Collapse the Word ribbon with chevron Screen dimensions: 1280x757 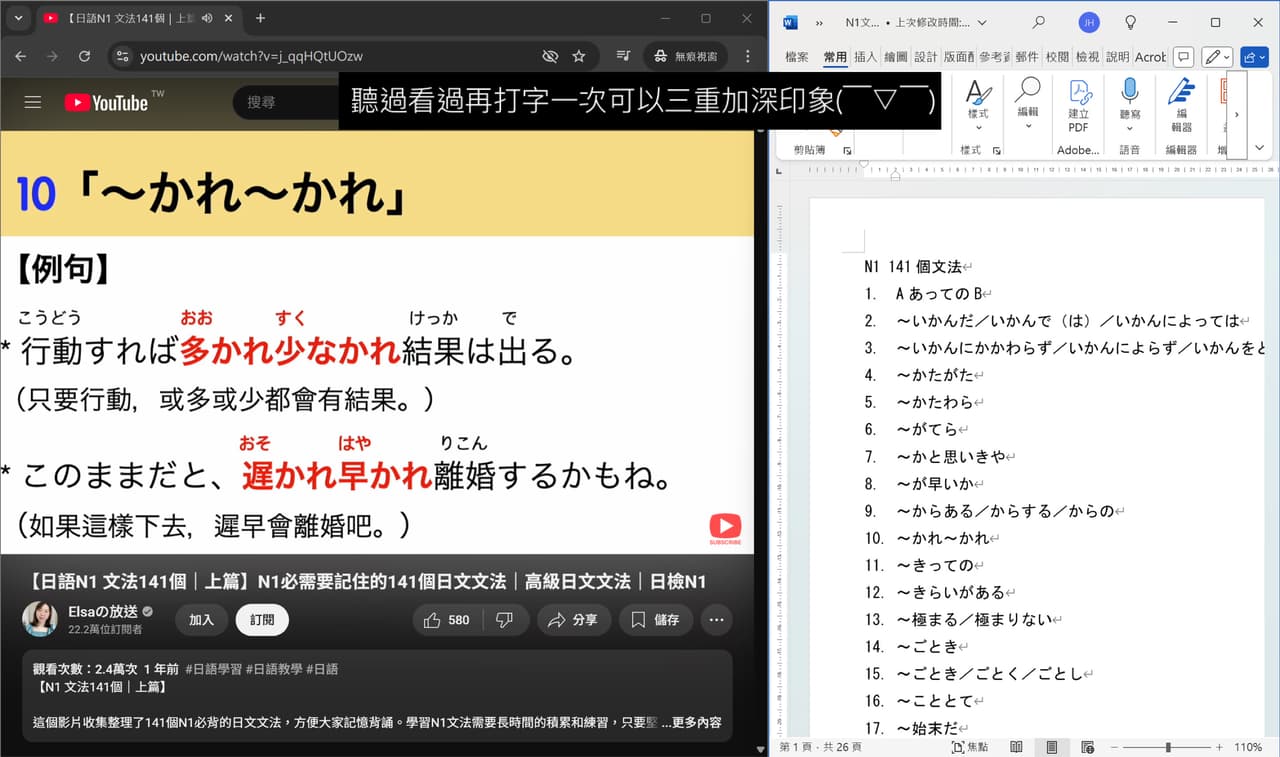tap(1259, 148)
